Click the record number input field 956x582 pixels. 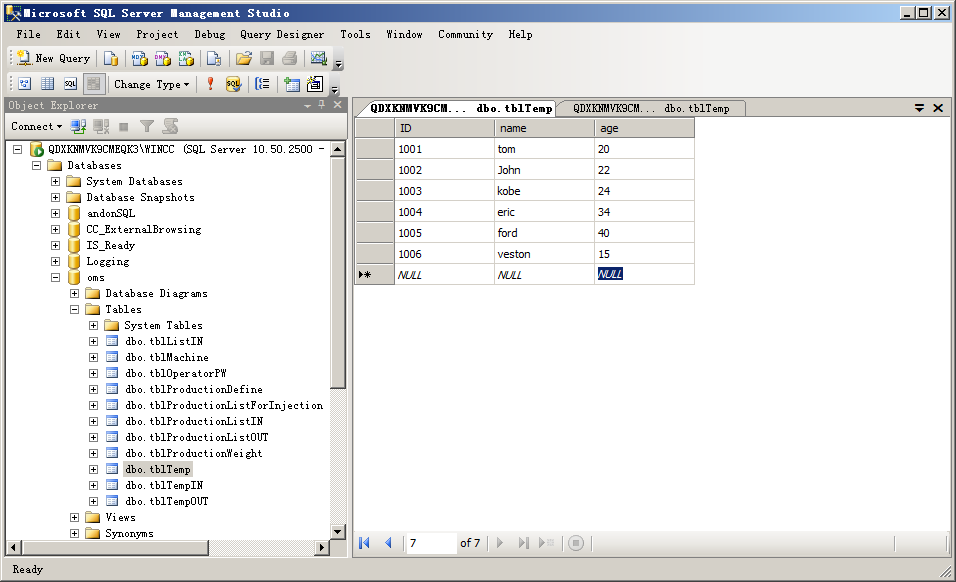tap(432, 542)
